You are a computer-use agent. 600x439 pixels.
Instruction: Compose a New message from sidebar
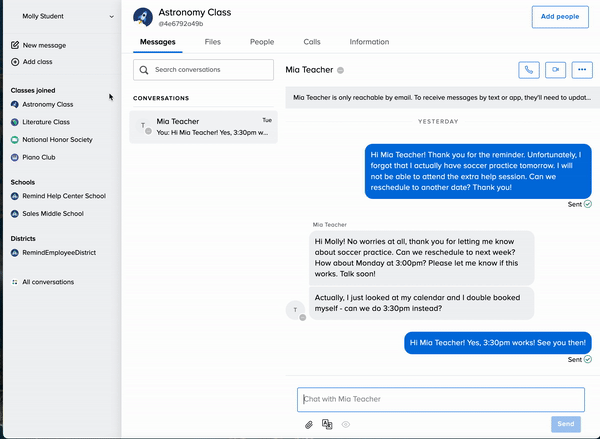point(44,45)
